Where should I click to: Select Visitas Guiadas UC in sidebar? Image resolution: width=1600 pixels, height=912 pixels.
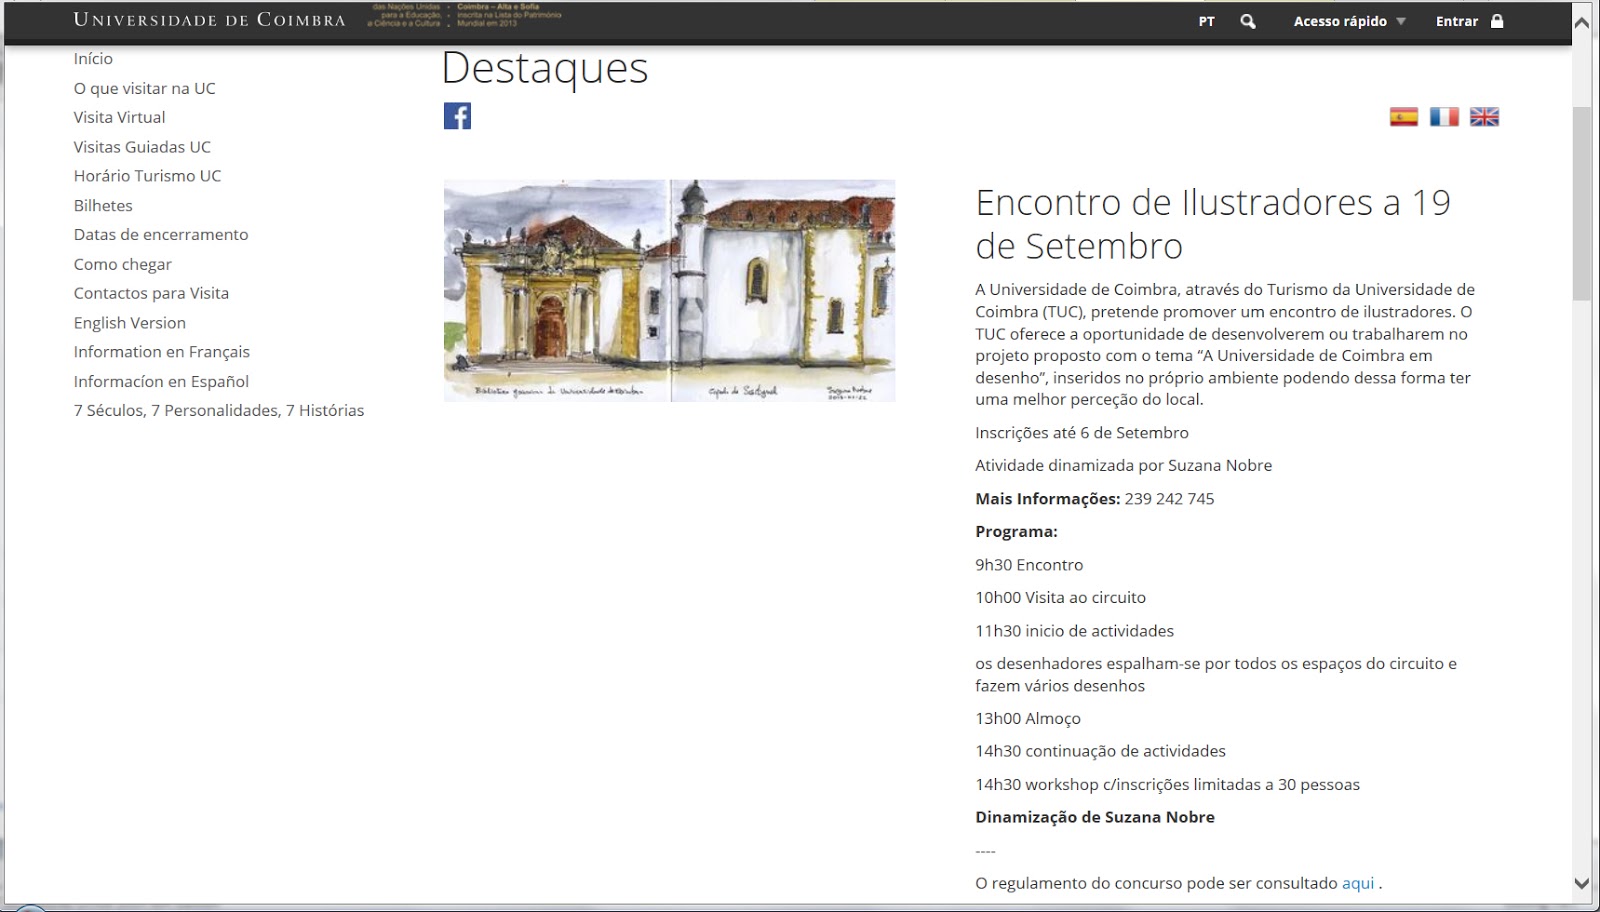(142, 147)
